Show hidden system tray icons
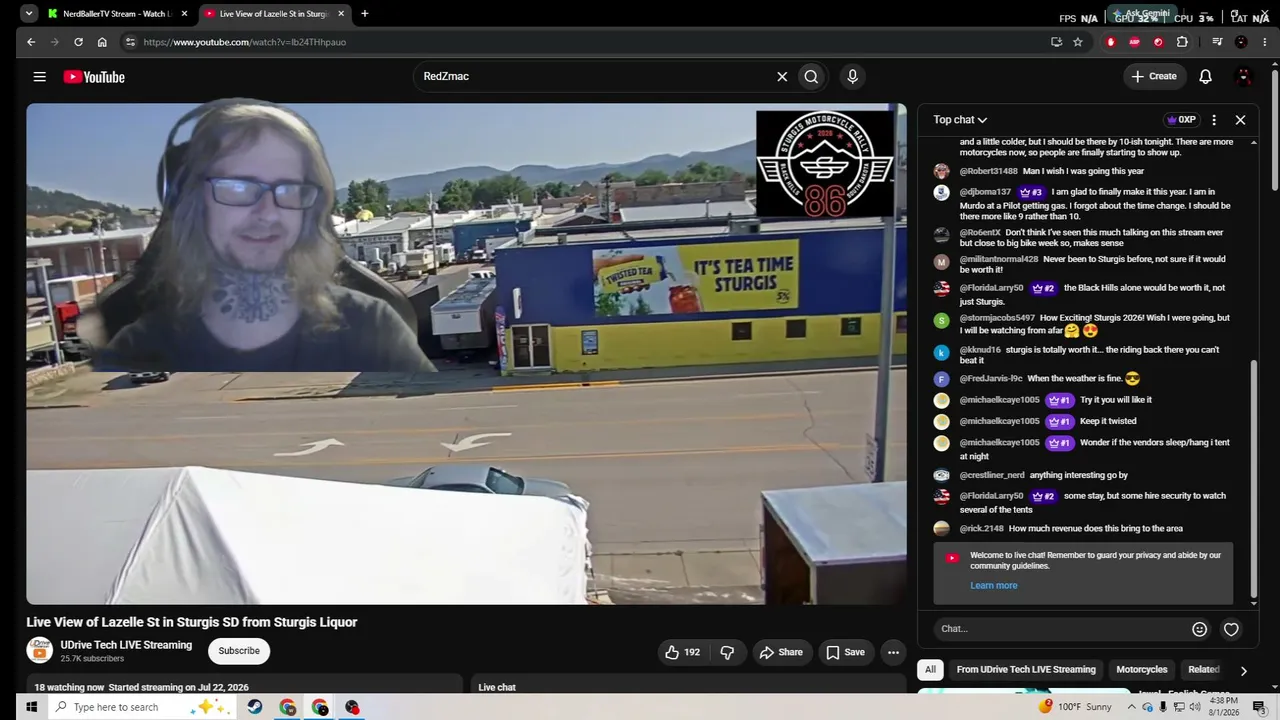Viewport: 1280px width, 720px height. pos(1132,707)
